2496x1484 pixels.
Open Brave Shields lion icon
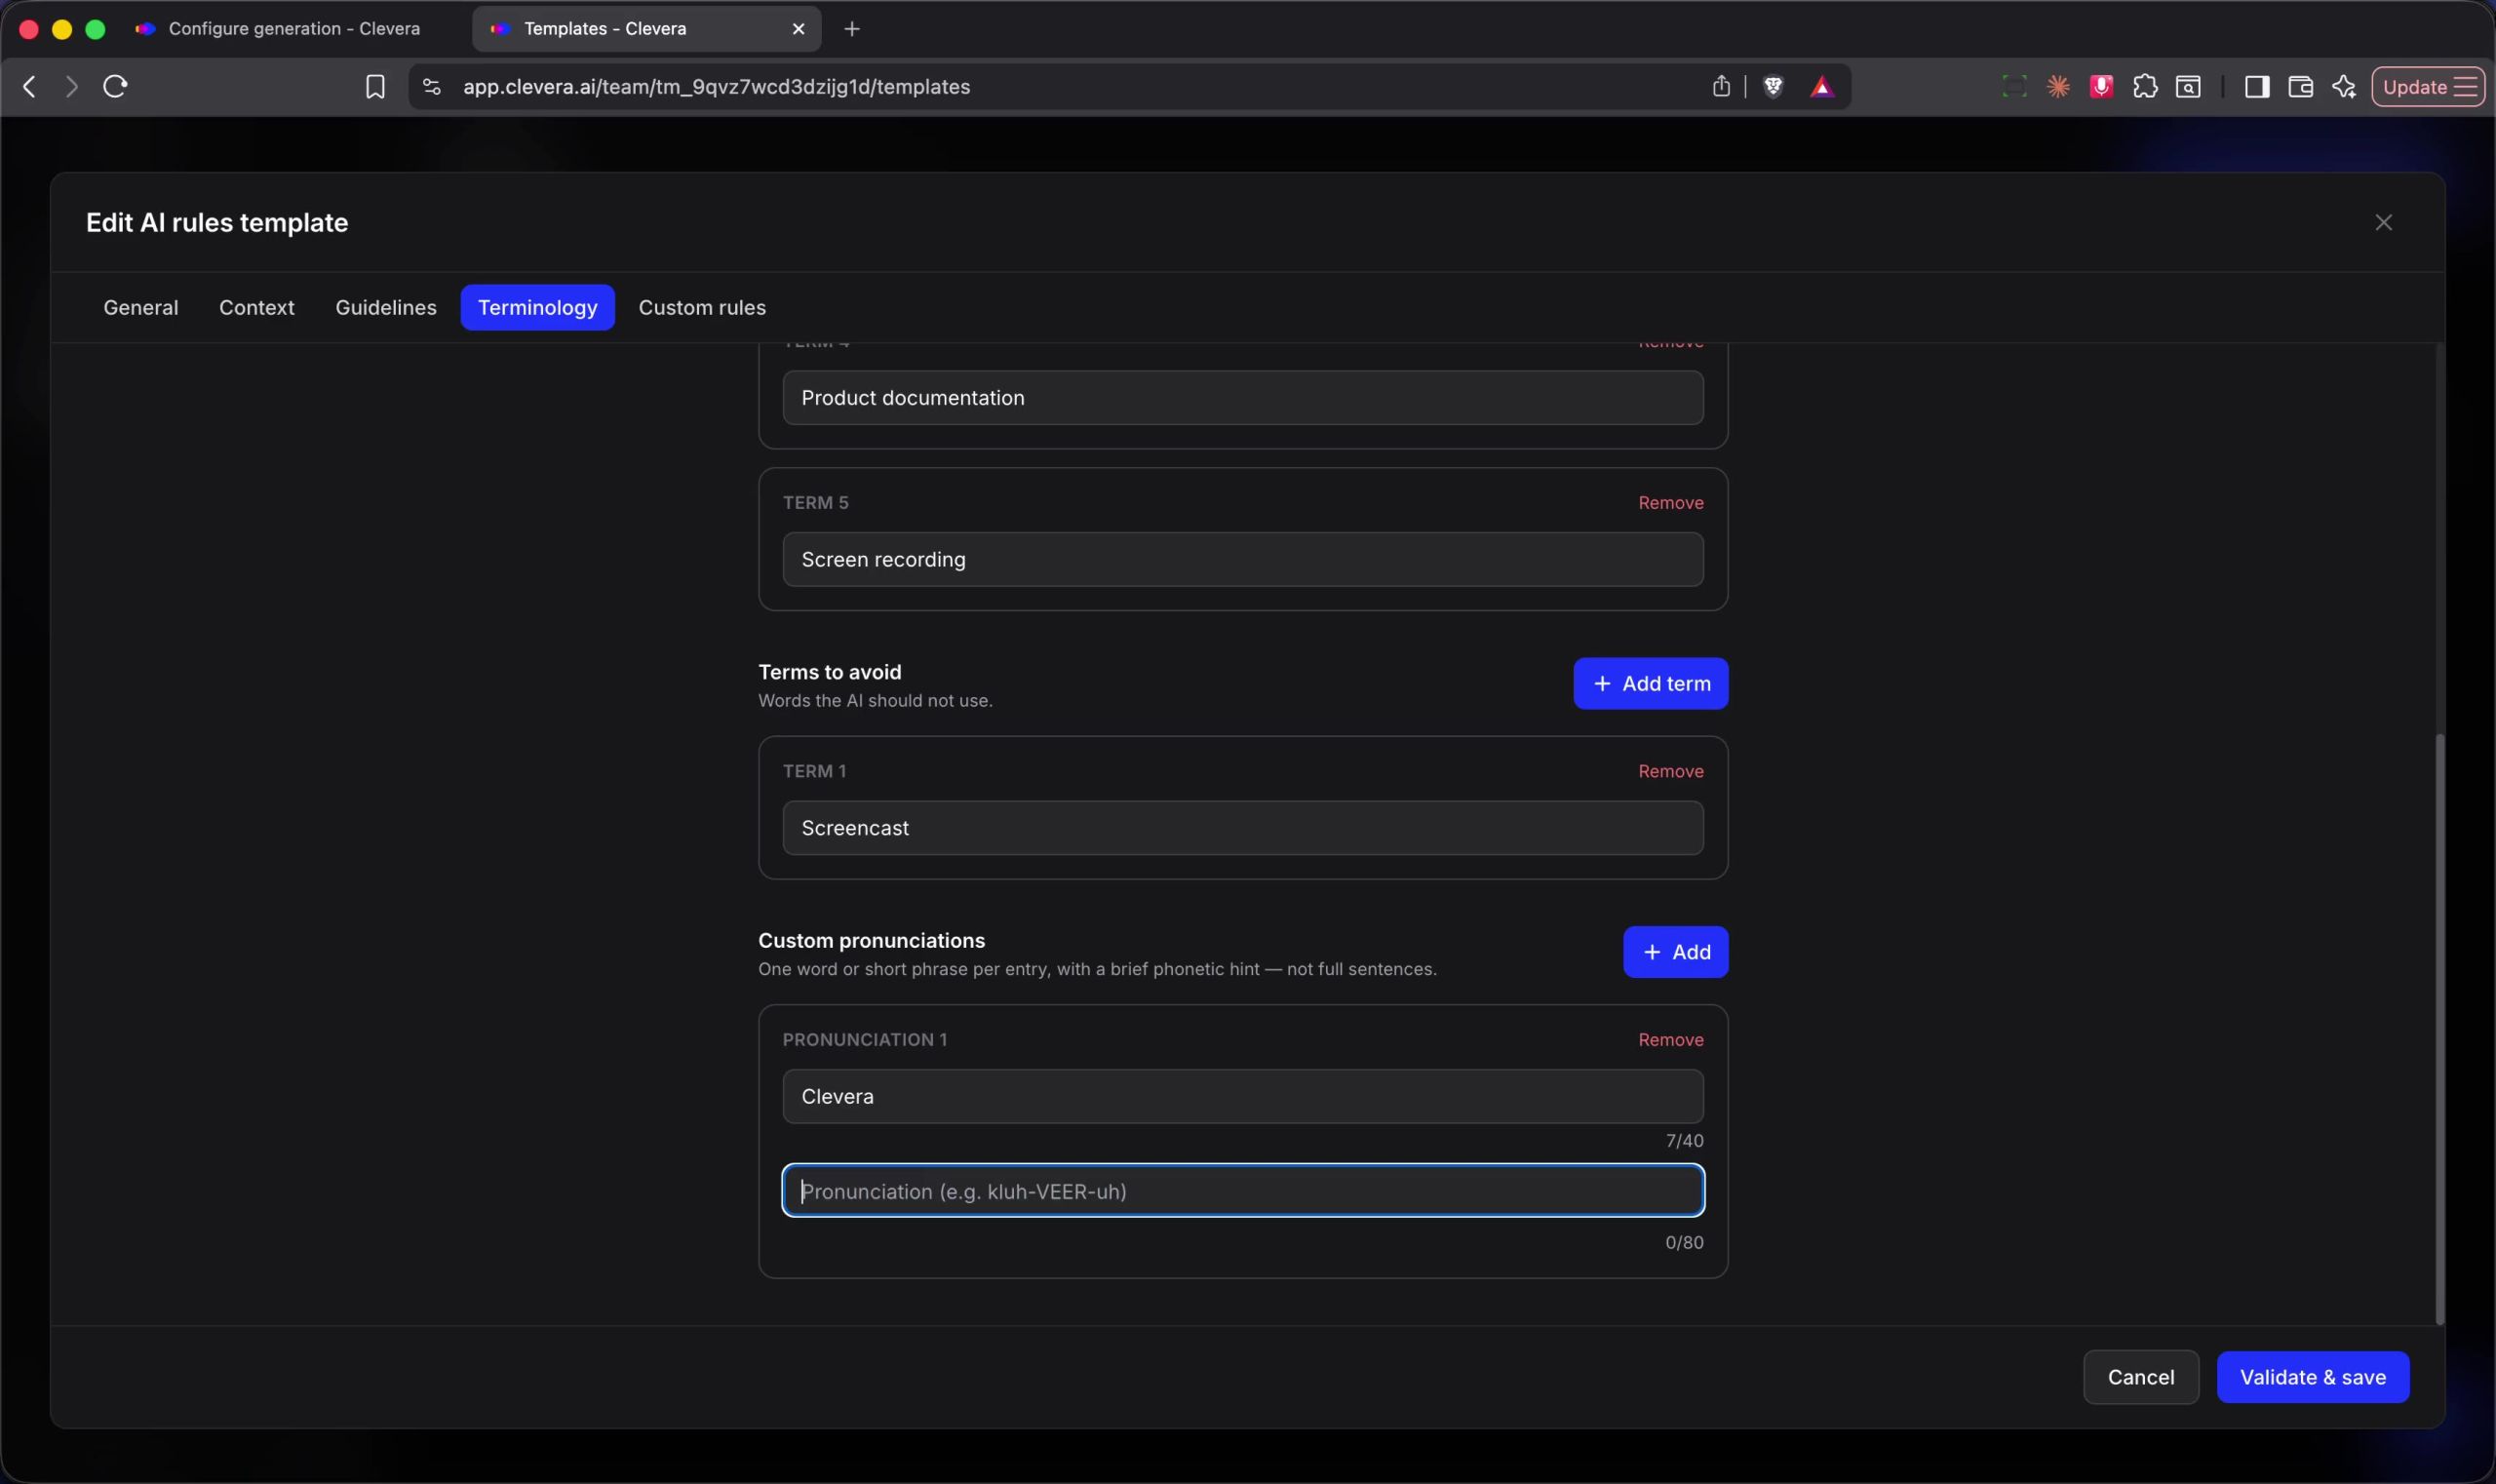click(x=1773, y=87)
